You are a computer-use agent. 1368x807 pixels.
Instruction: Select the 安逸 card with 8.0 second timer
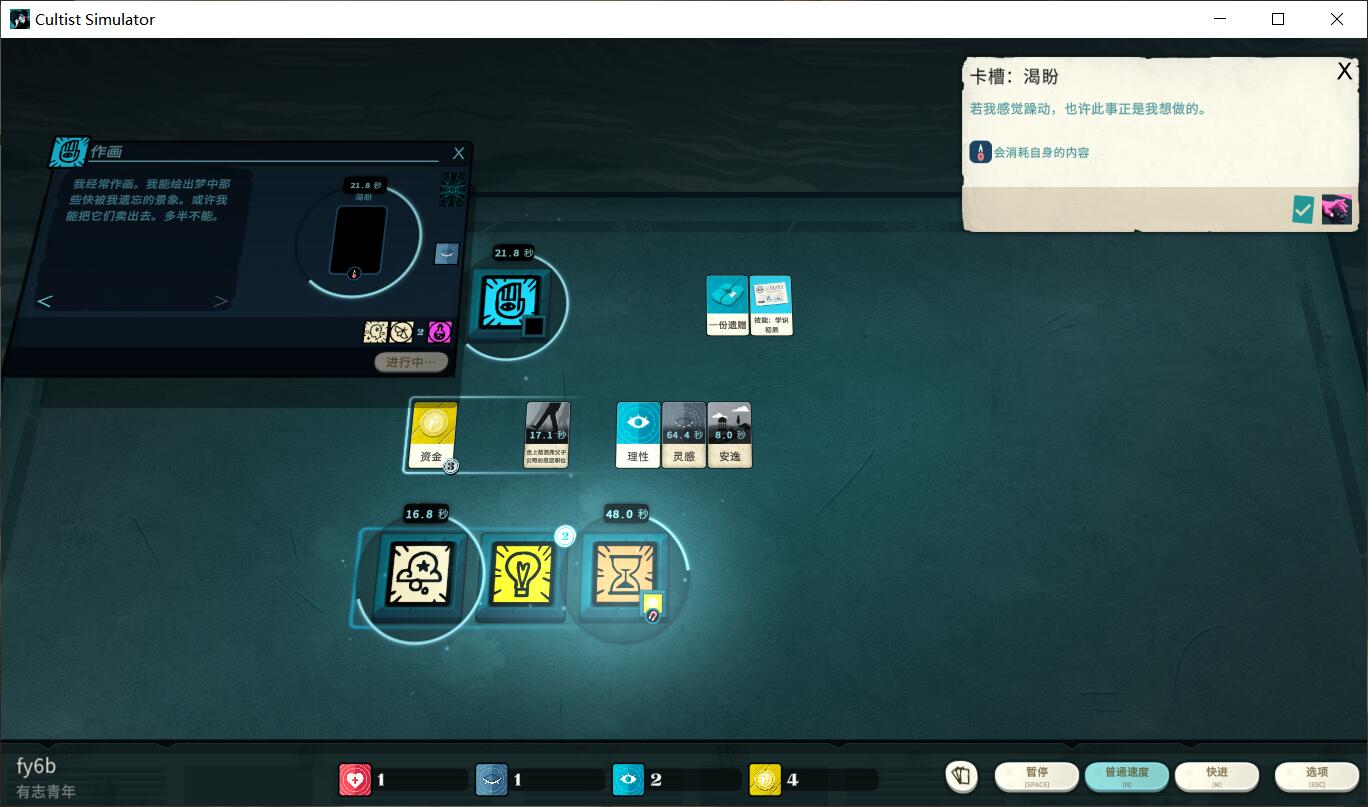tap(729, 435)
